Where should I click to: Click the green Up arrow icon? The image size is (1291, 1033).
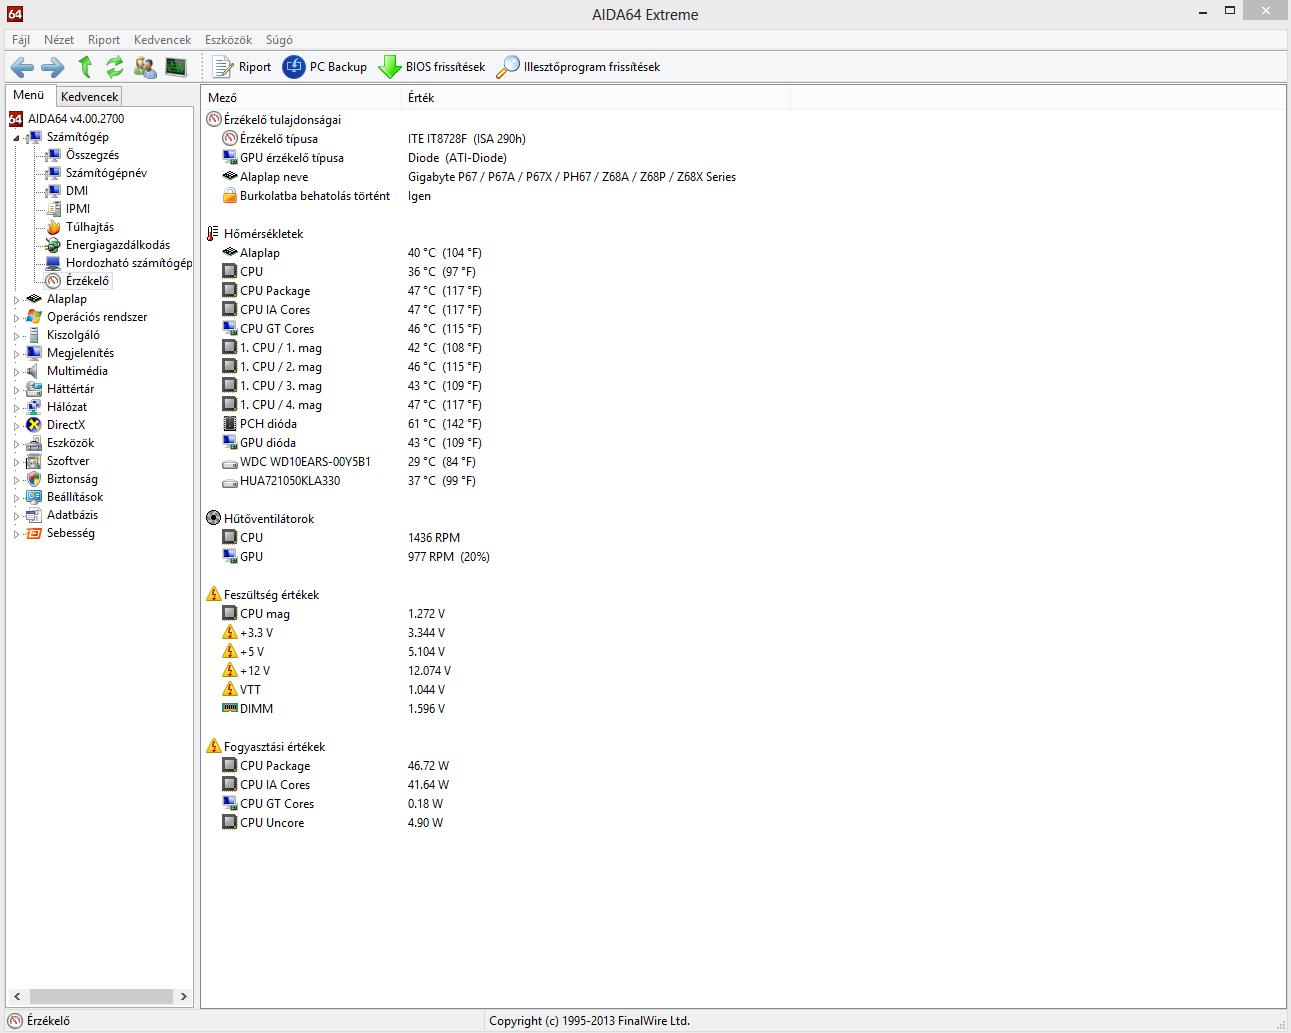click(x=85, y=67)
